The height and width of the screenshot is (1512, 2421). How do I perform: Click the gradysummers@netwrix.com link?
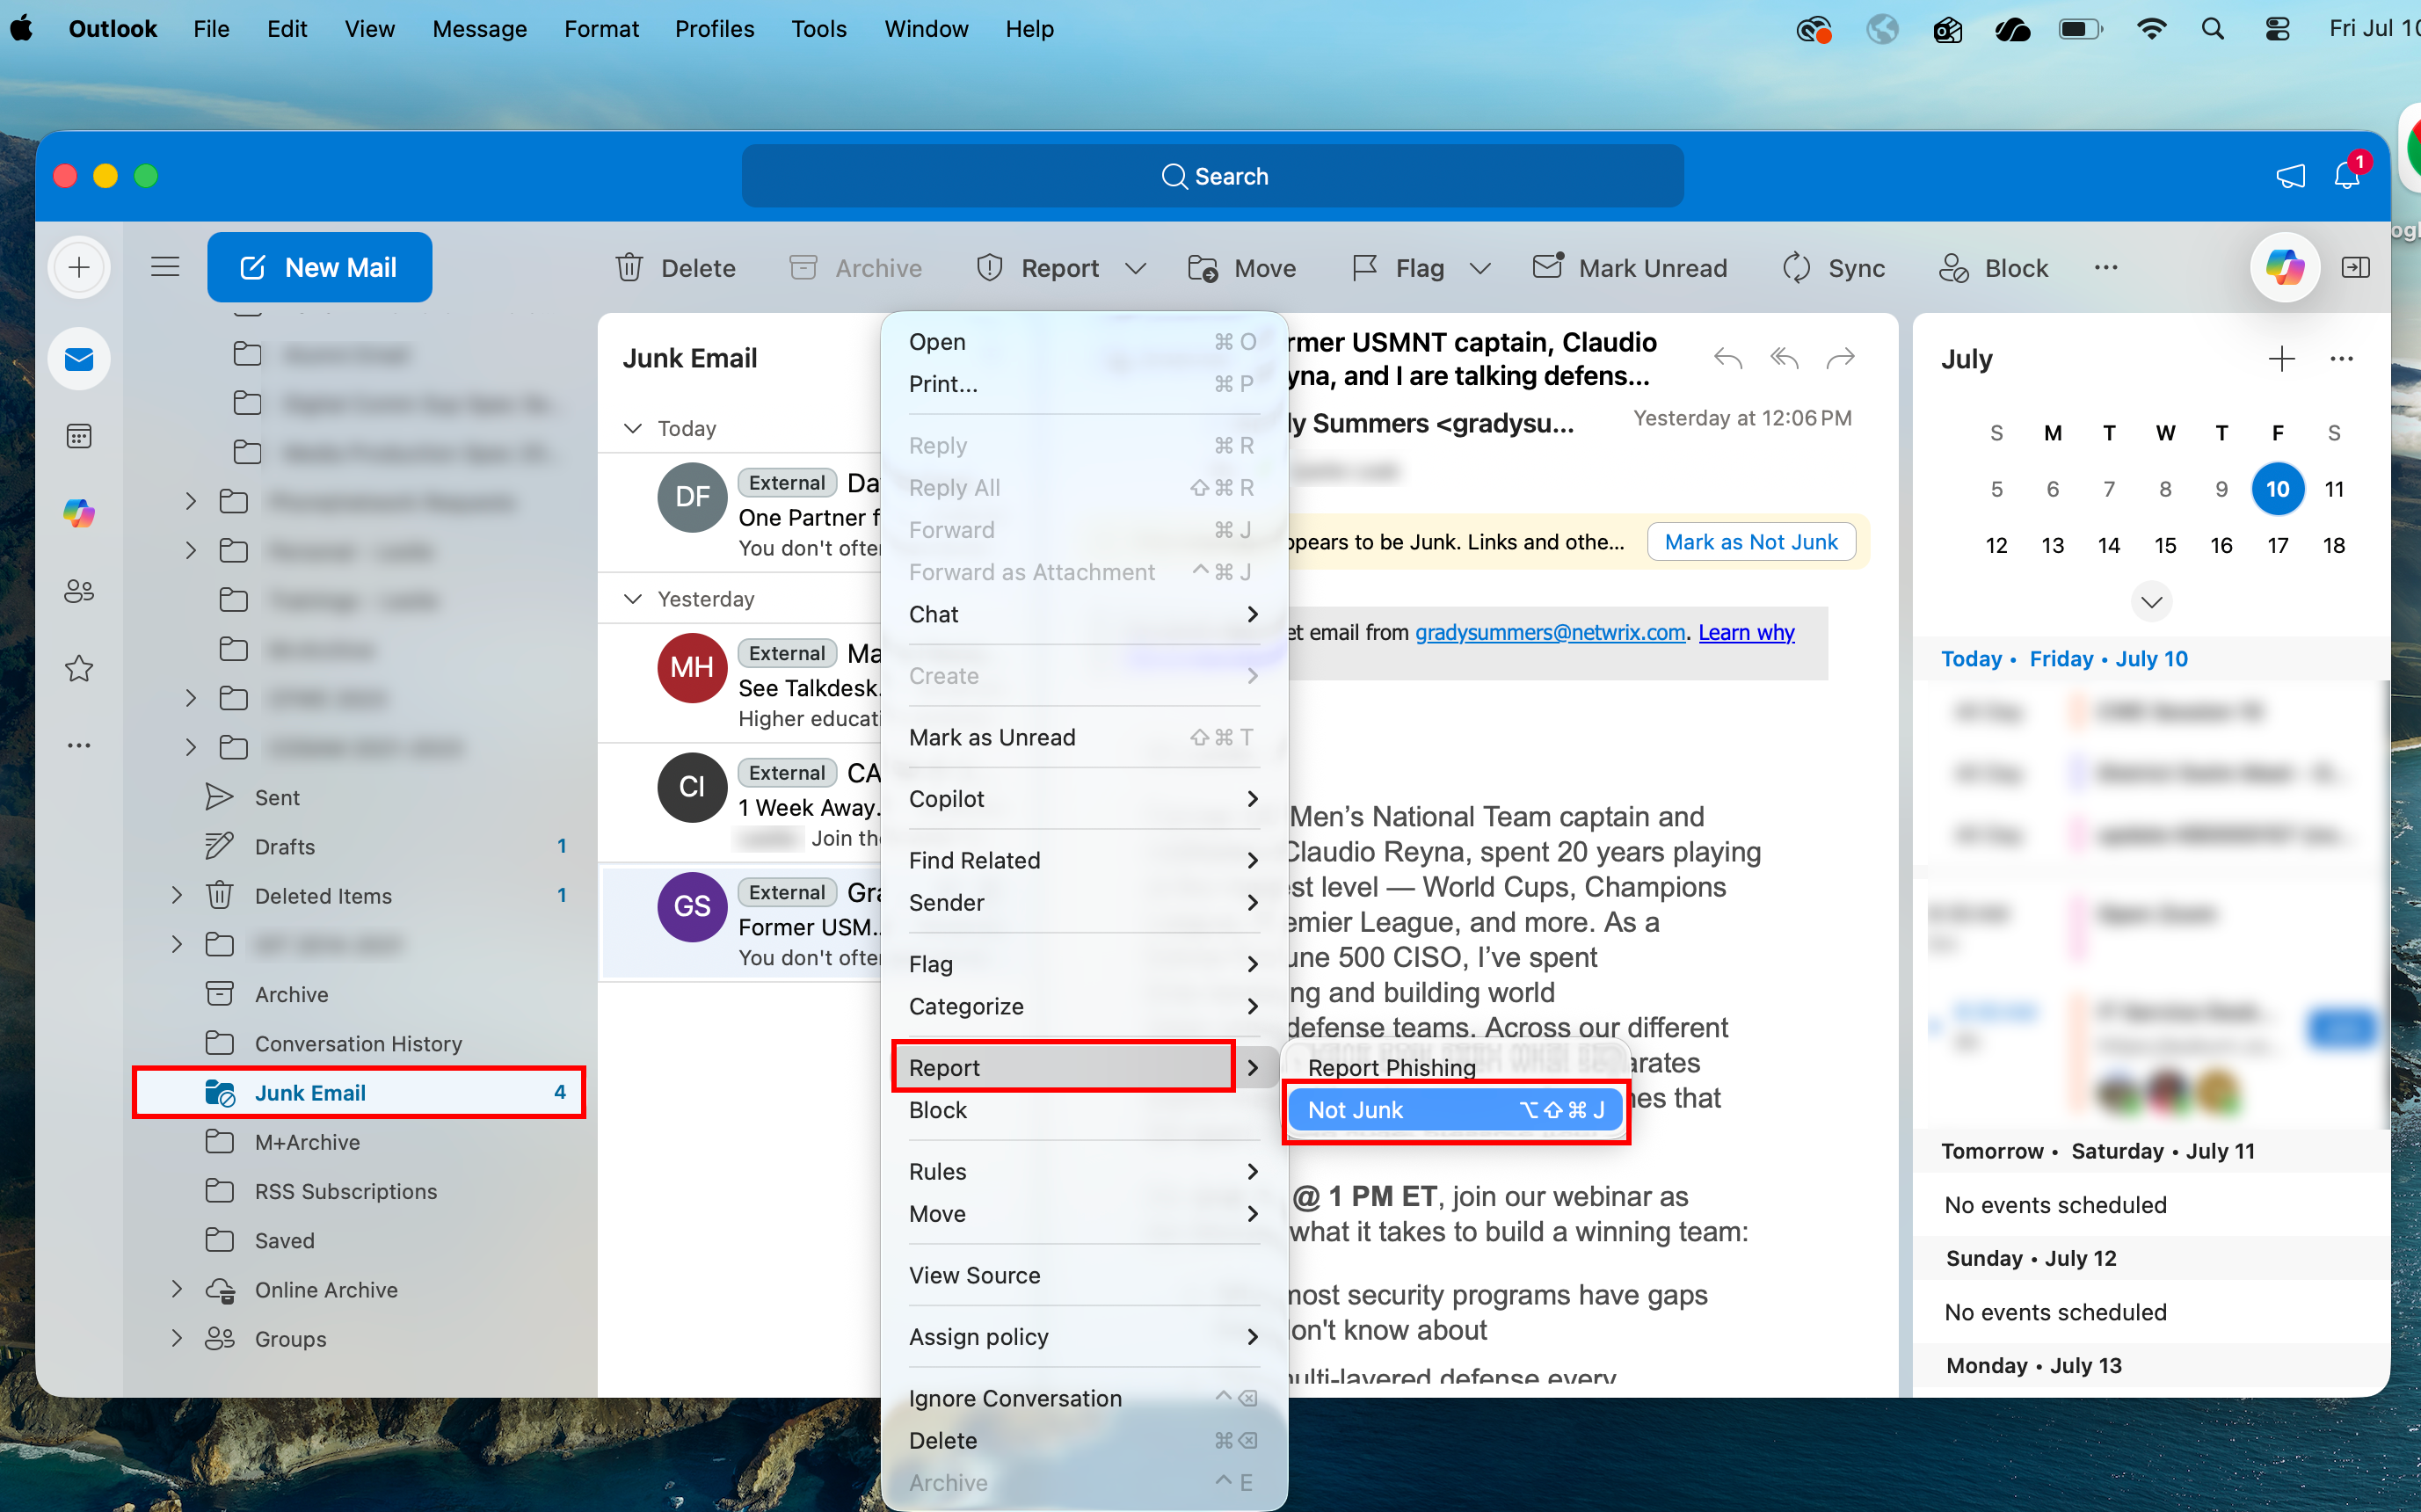tap(1550, 632)
